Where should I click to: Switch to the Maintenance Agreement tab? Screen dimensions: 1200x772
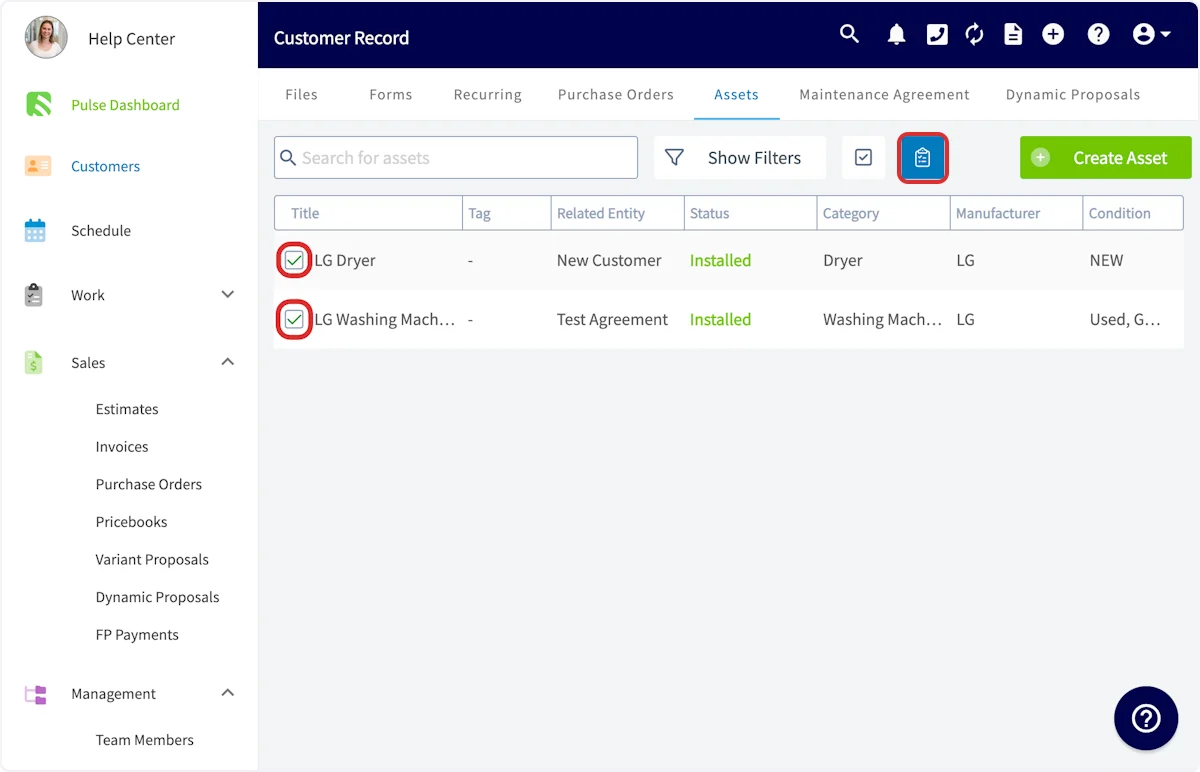(884, 94)
